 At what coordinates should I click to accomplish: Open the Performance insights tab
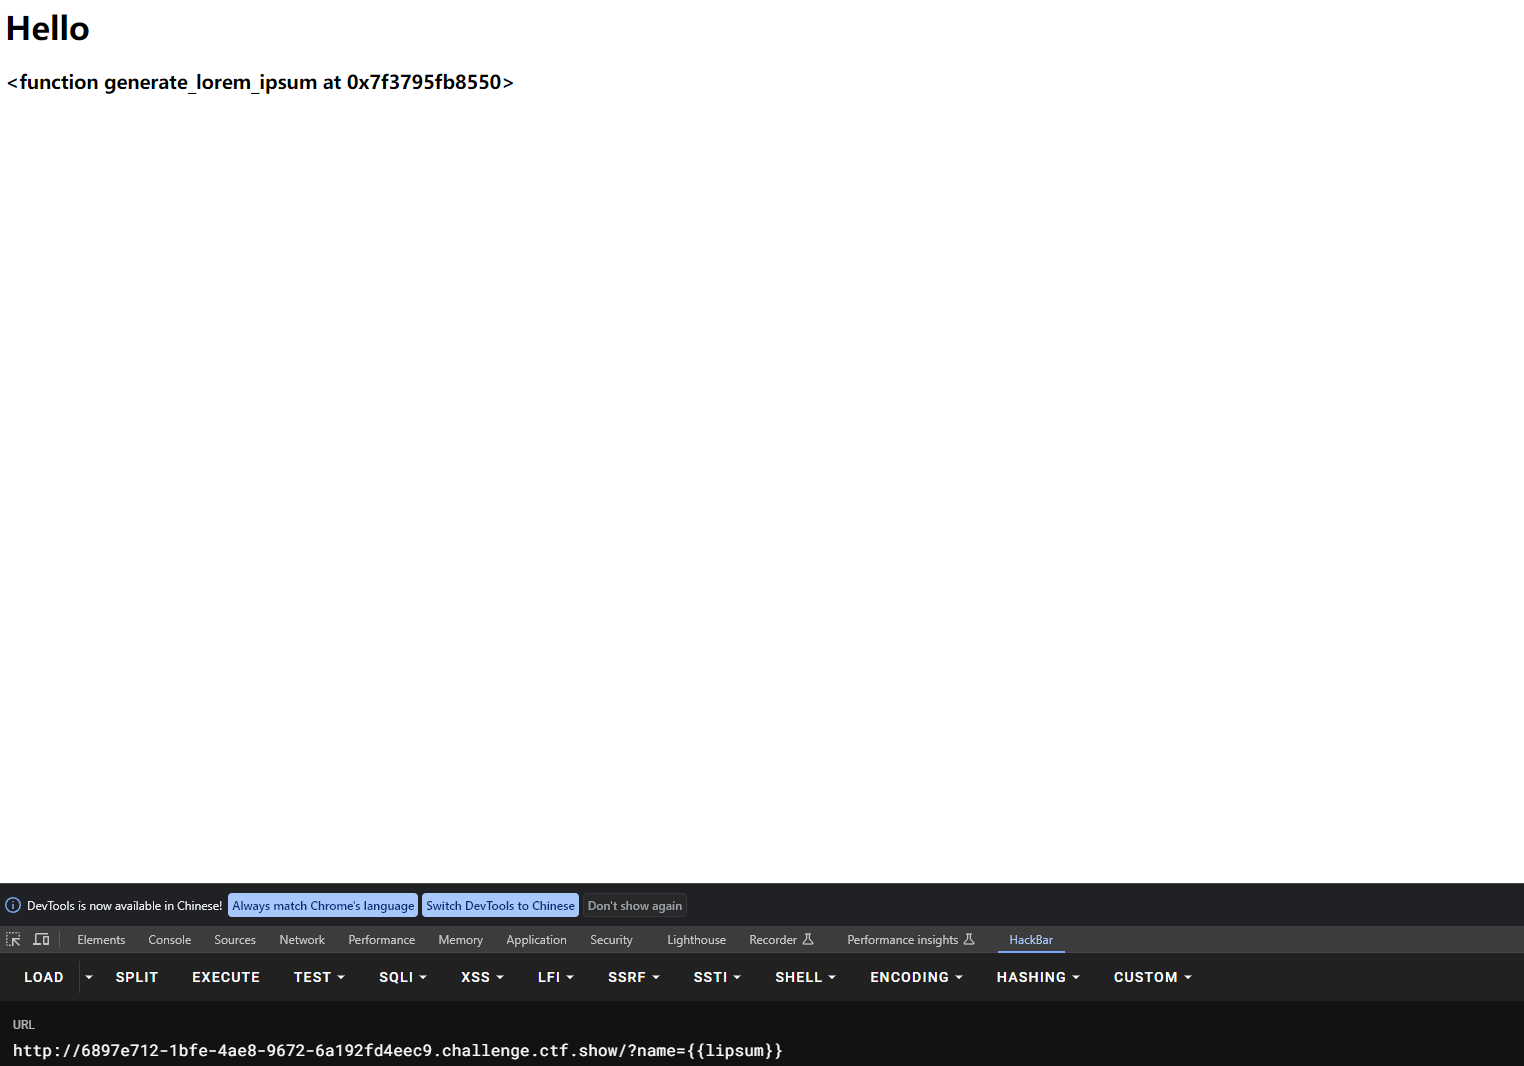pyautogui.click(x=910, y=940)
